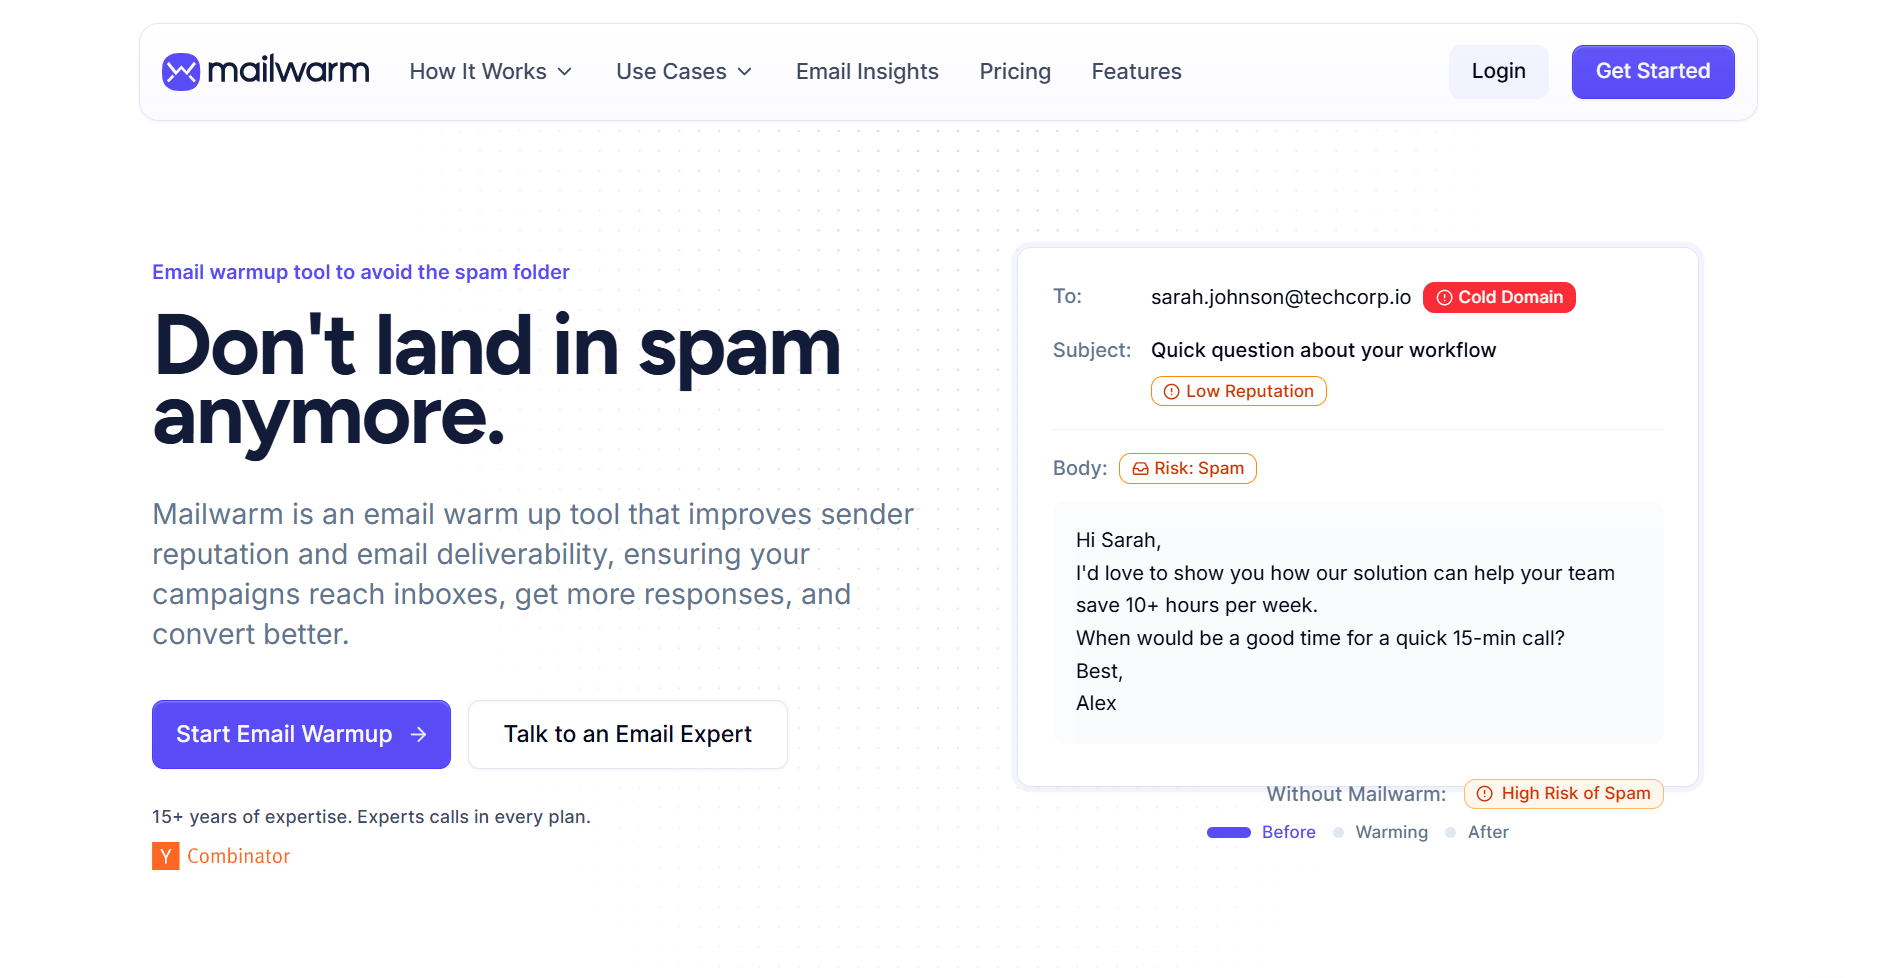Click the Get Started button
This screenshot has height=978, width=1896.
click(1653, 72)
